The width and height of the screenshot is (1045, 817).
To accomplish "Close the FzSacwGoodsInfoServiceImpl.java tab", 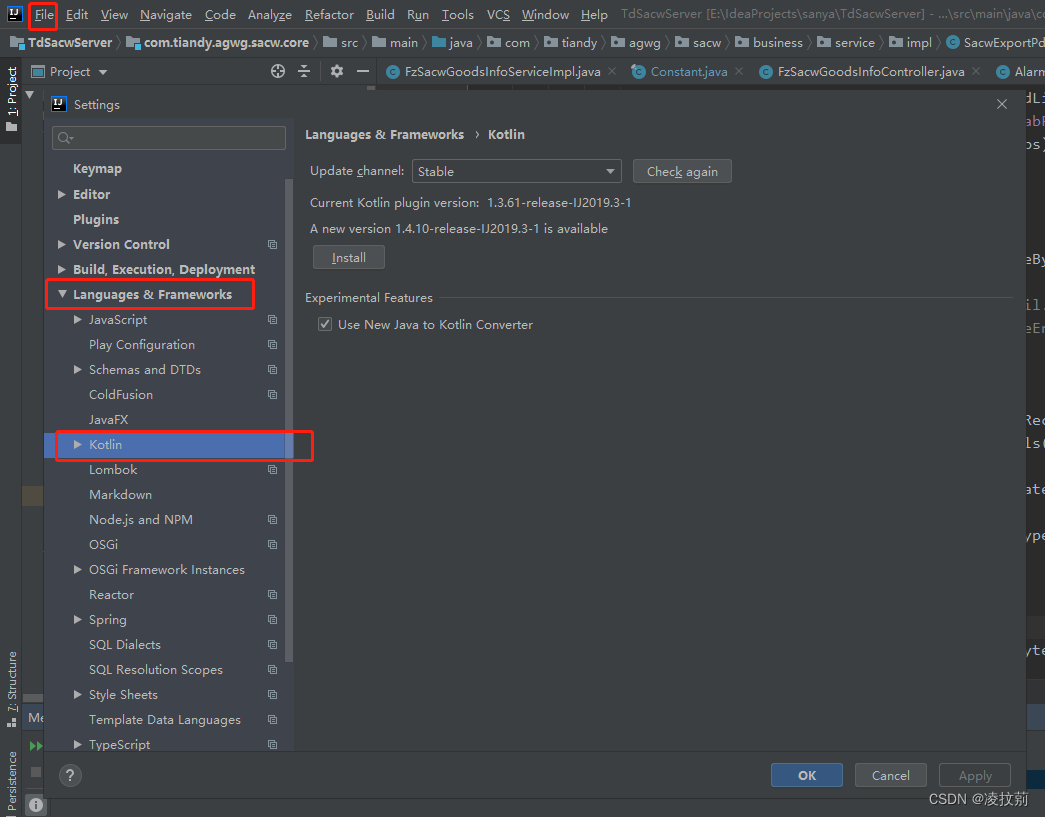I will [612, 71].
